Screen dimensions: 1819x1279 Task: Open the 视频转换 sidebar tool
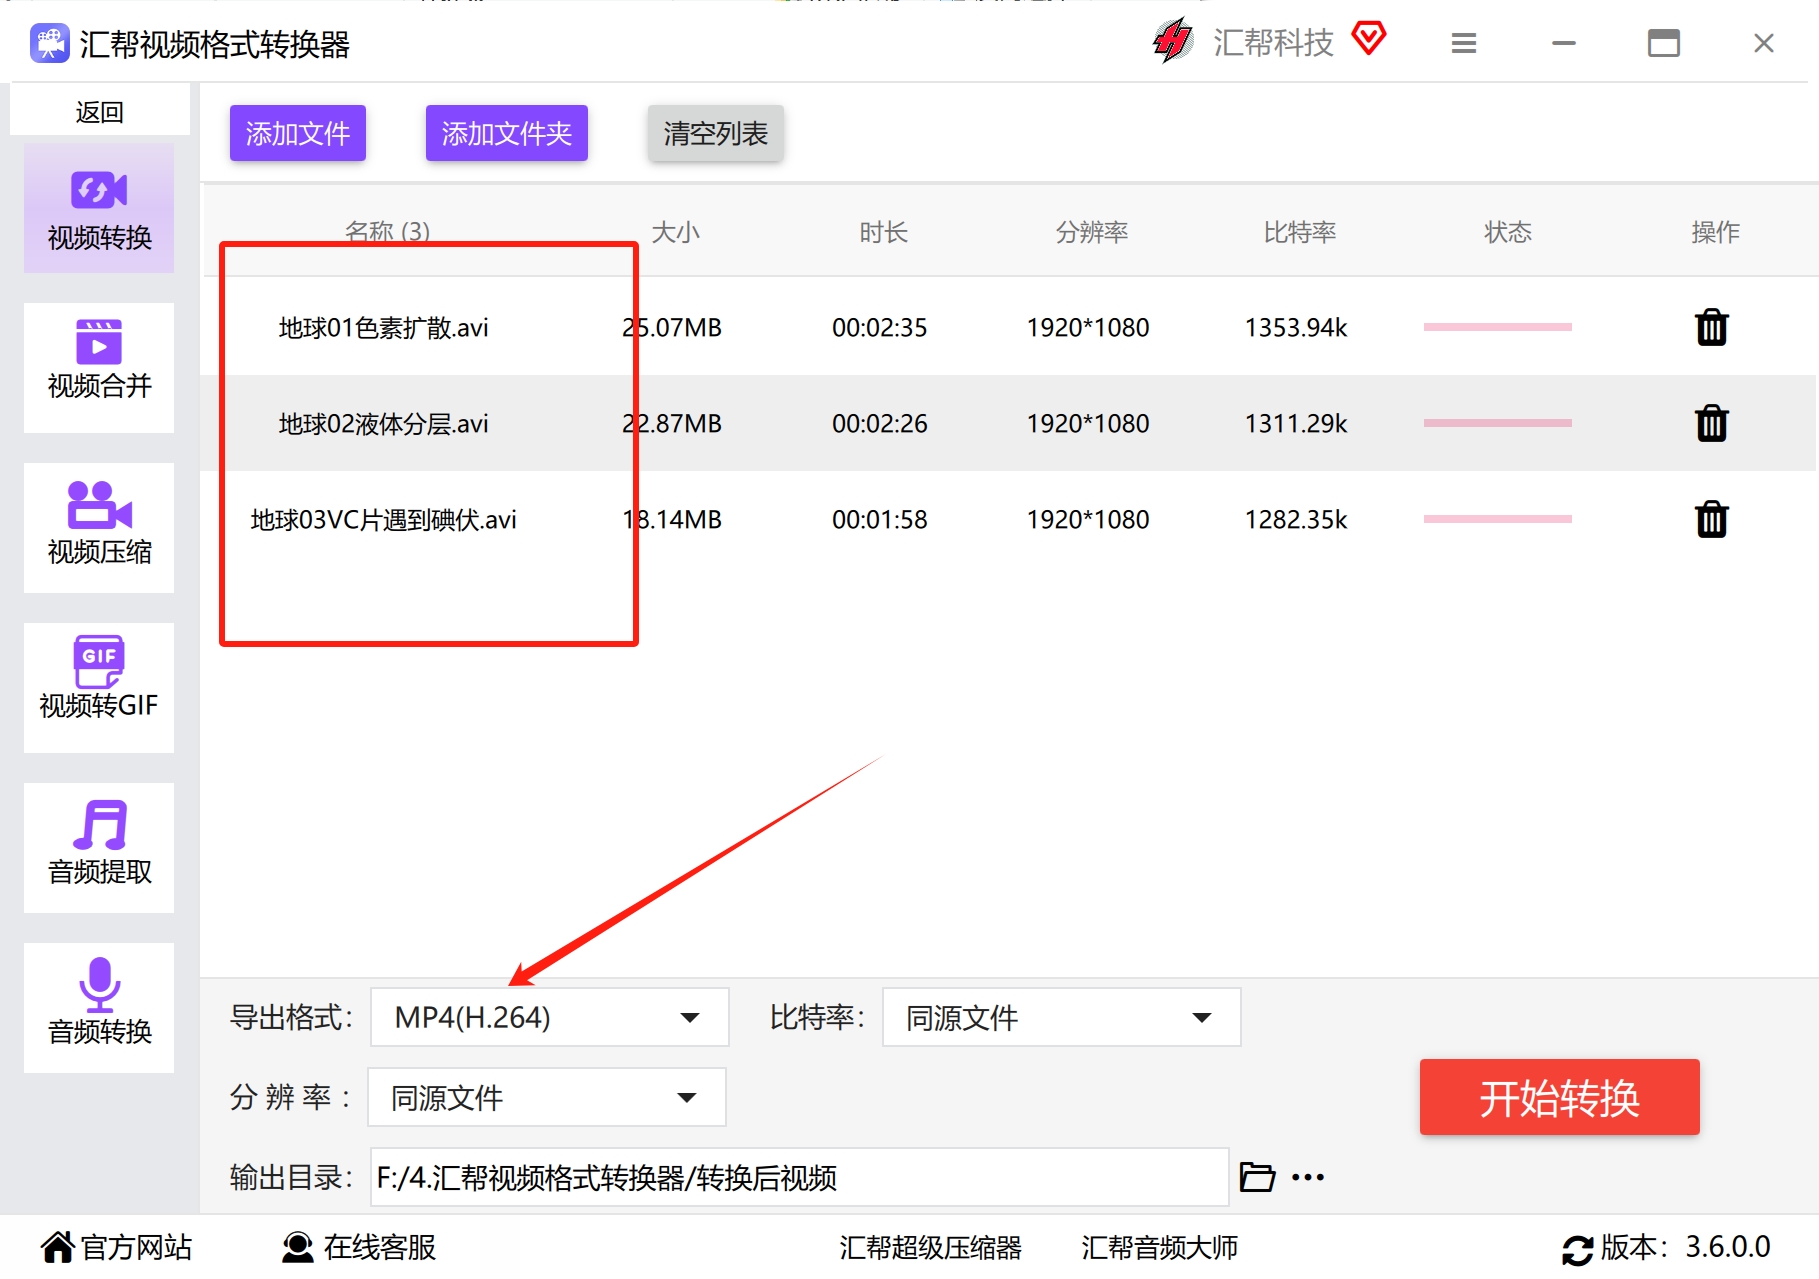[99, 208]
